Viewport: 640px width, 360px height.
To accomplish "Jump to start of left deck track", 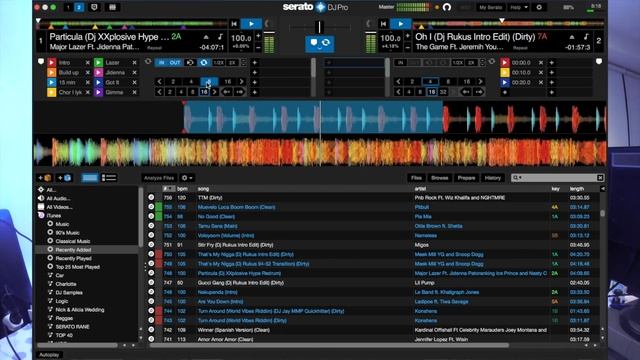I will point(234,24).
